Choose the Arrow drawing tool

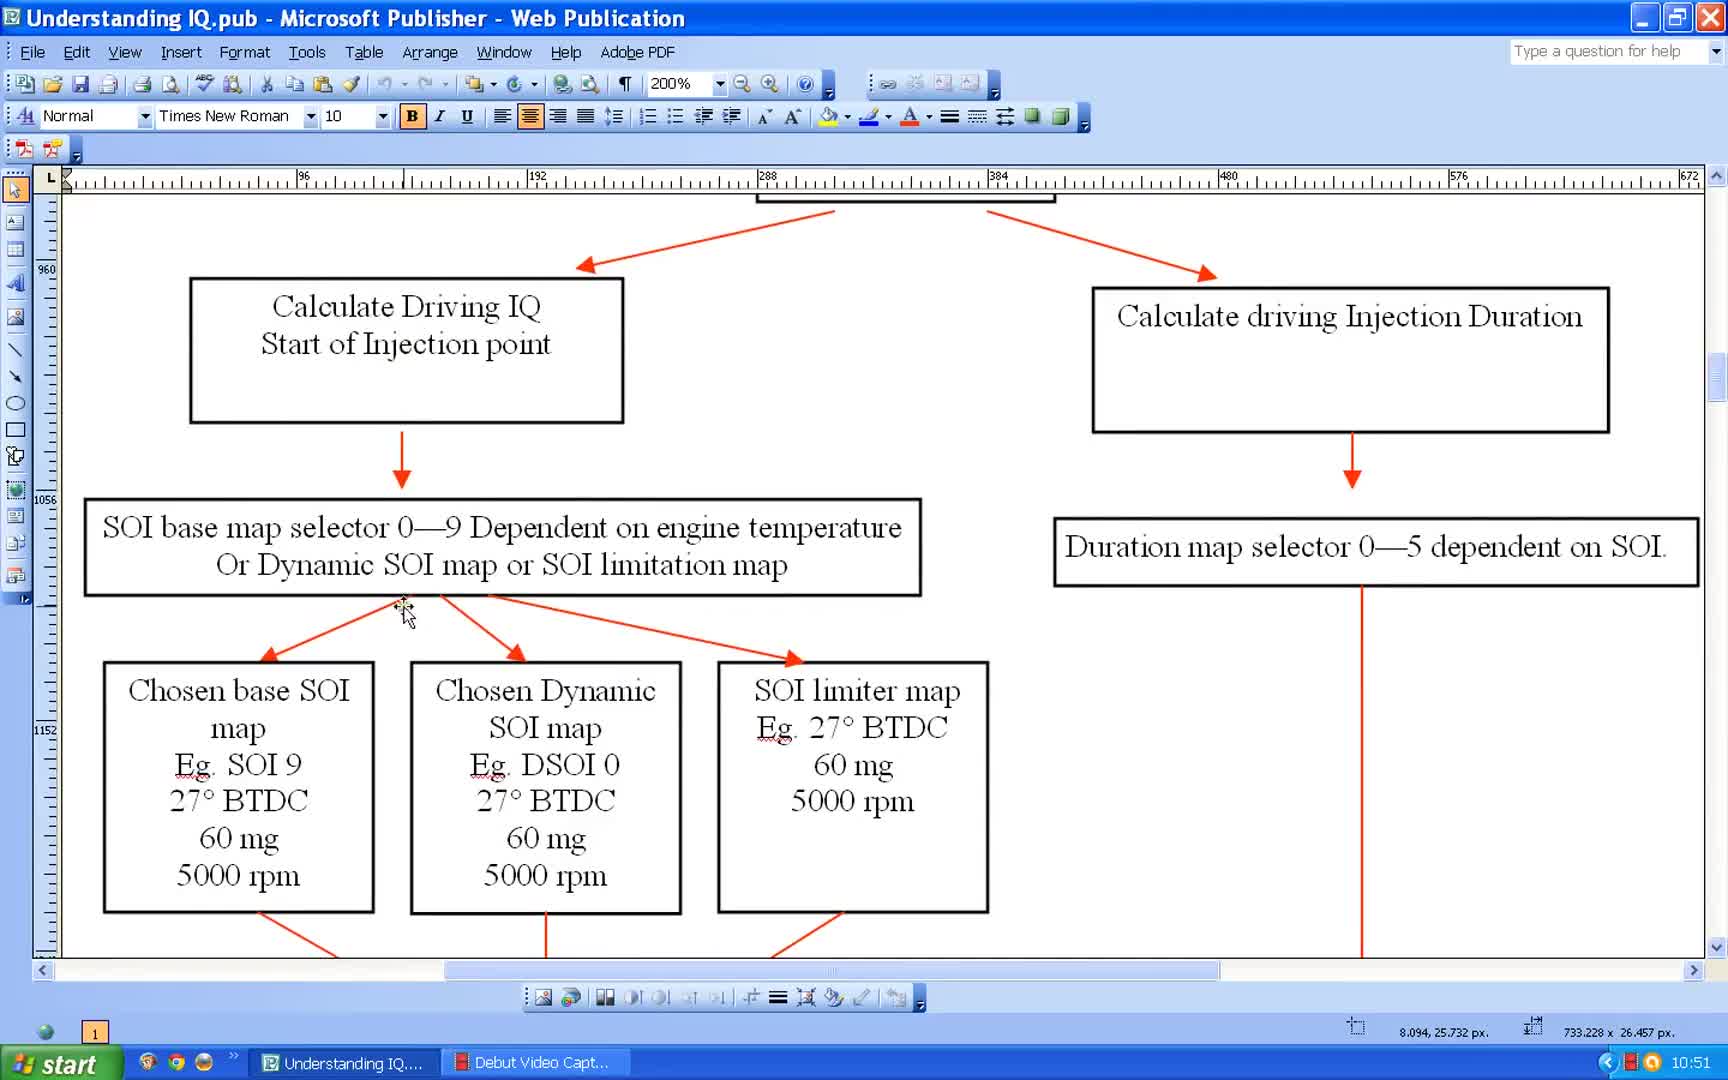pyautogui.click(x=15, y=377)
